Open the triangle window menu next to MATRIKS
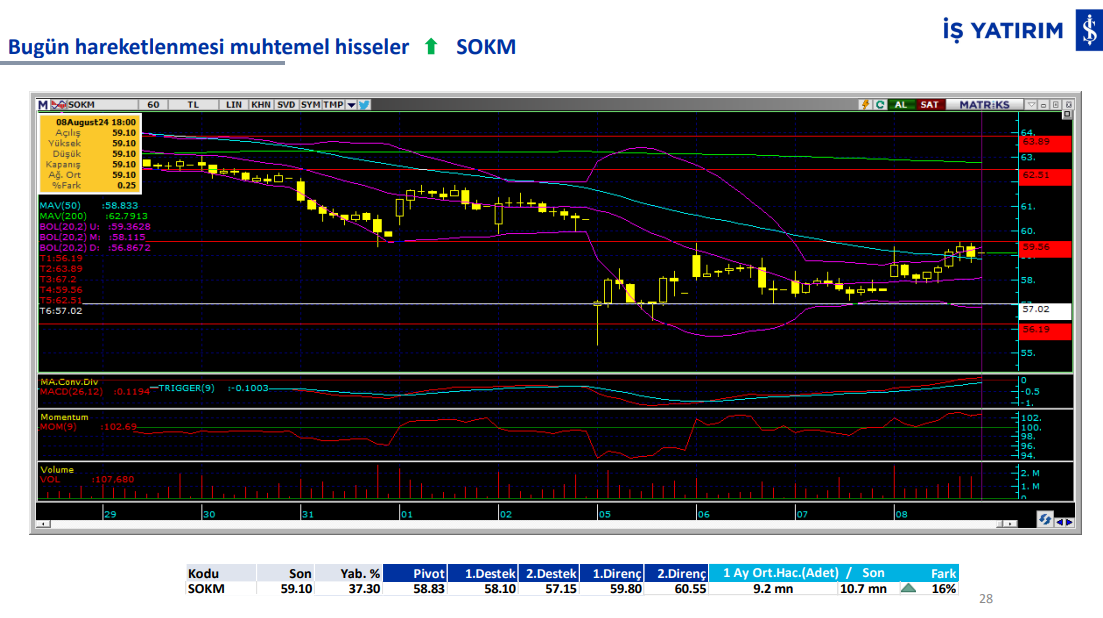This screenshot has height=618, width=1103. 1032,104
